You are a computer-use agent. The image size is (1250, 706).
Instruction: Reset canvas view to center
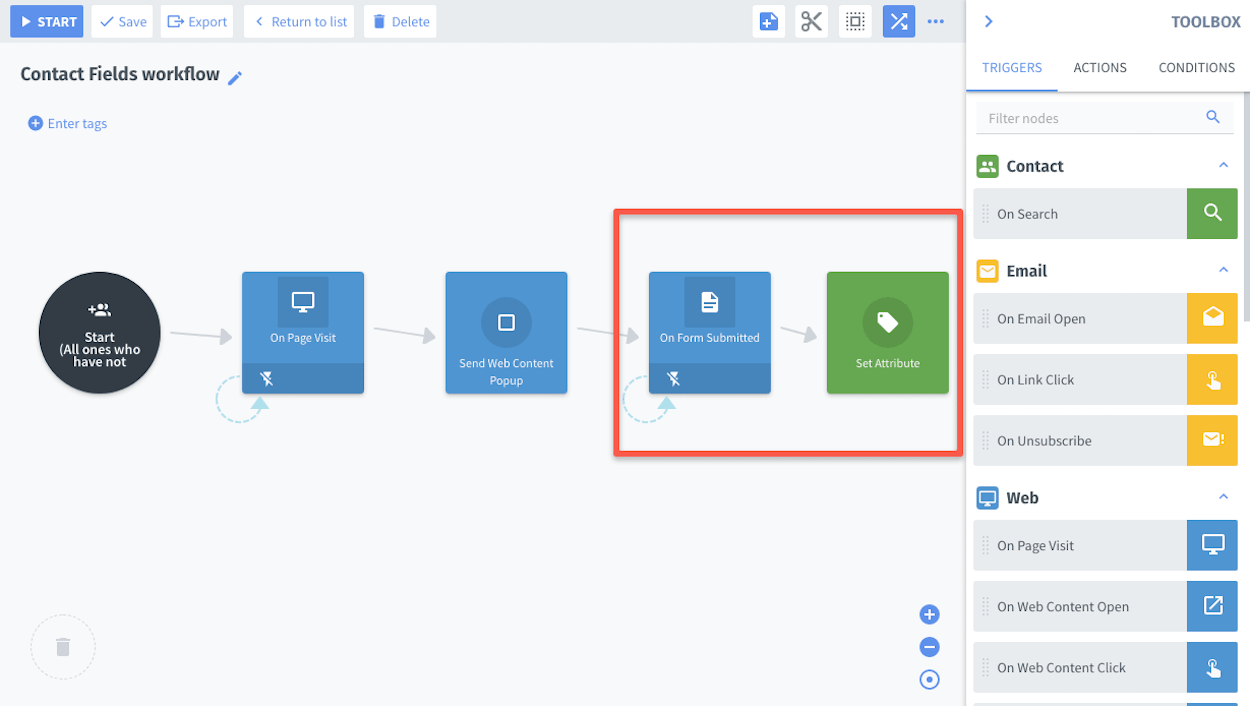click(x=929, y=680)
